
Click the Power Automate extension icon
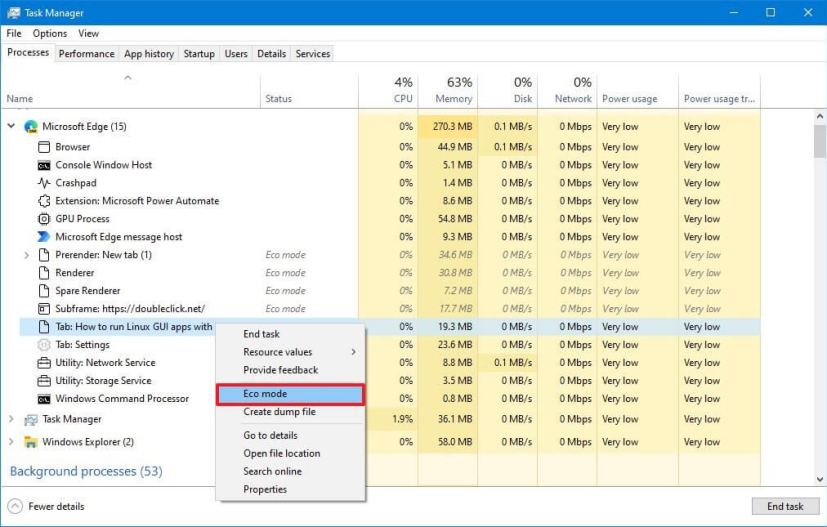(44, 201)
